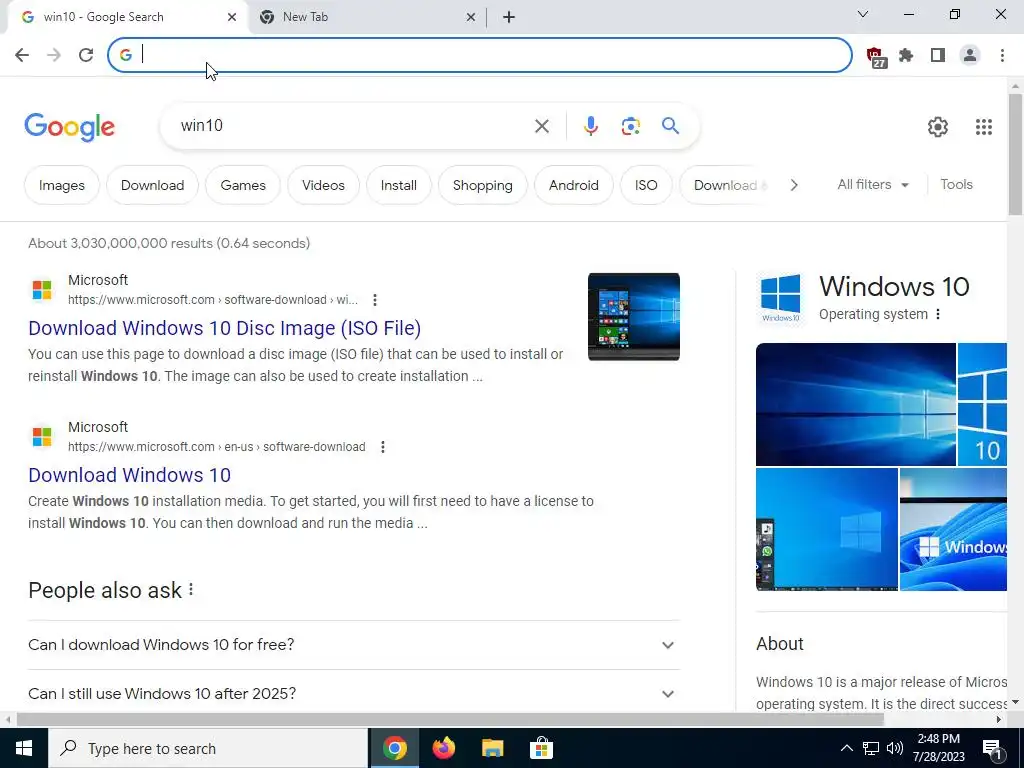Click the blue magnifier search button
This screenshot has width=1024, height=768.
point(670,125)
